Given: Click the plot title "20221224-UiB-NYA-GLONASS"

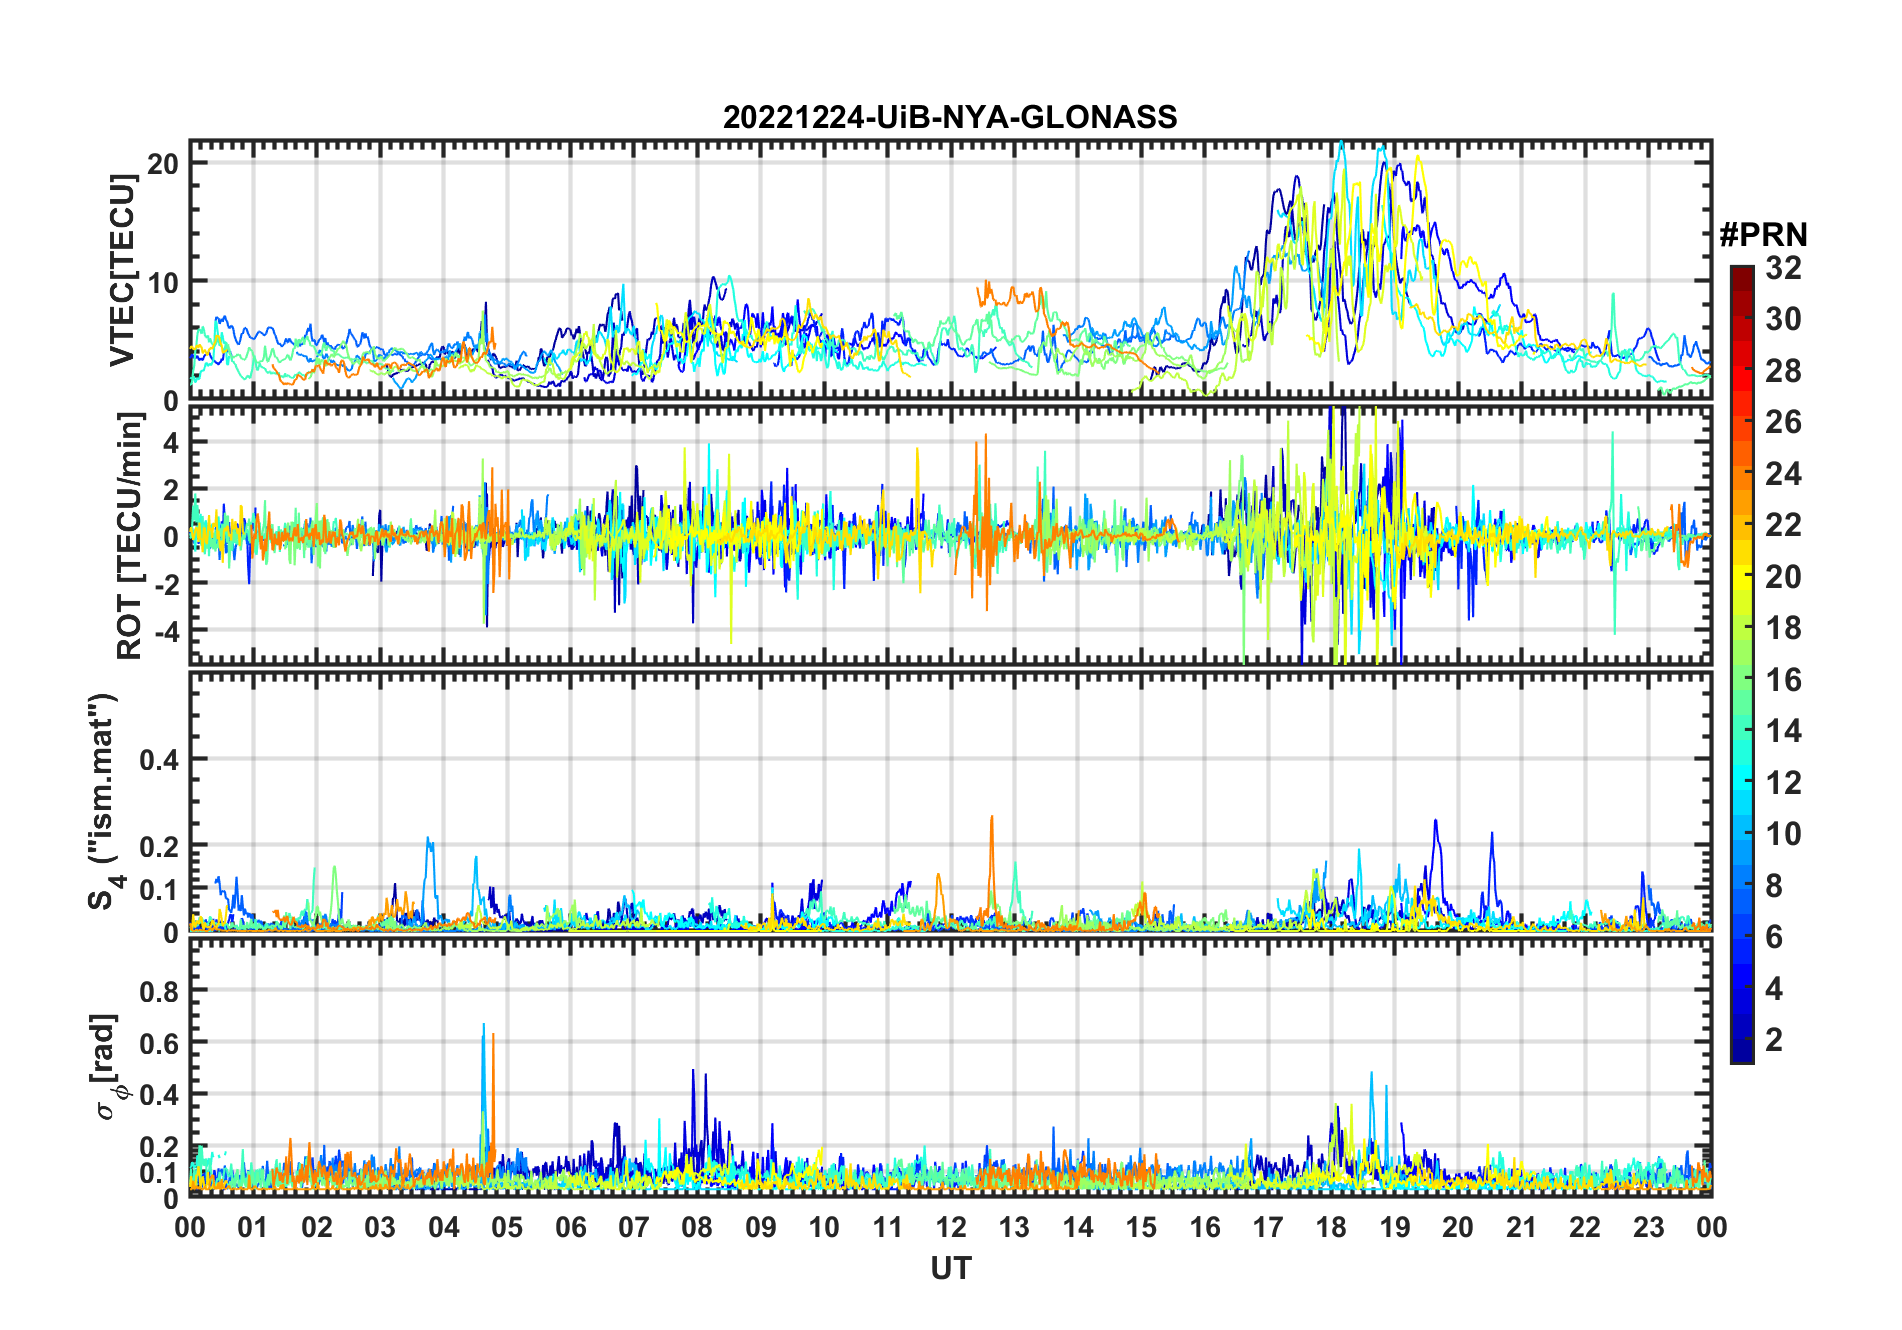Looking at the screenshot, I should point(950,118).
